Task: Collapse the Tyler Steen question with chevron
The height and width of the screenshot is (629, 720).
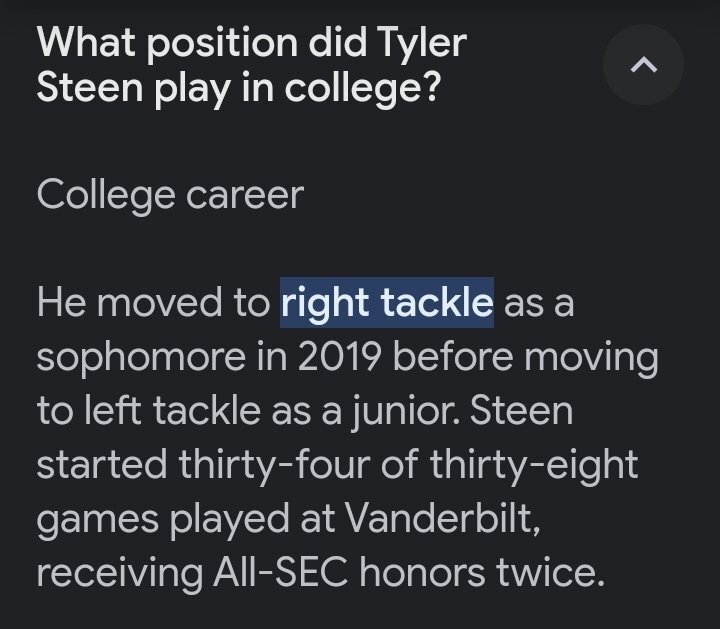Action: (645, 66)
